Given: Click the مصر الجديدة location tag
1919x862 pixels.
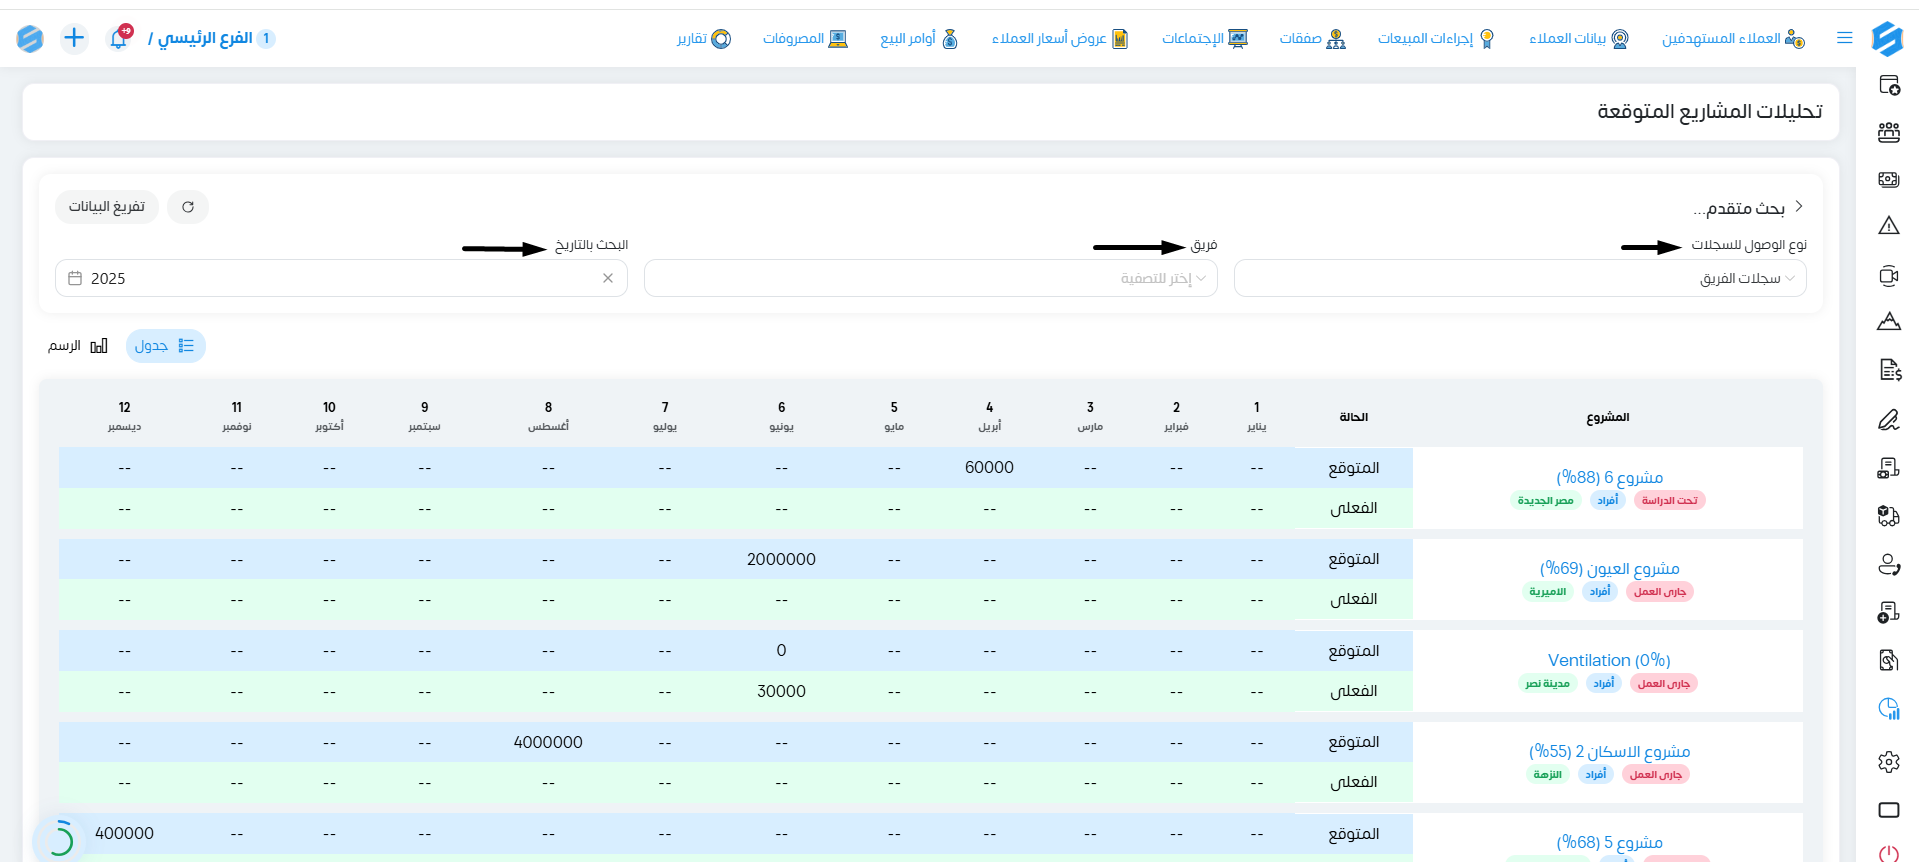Looking at the screenshot, I should pos(1545,500).
